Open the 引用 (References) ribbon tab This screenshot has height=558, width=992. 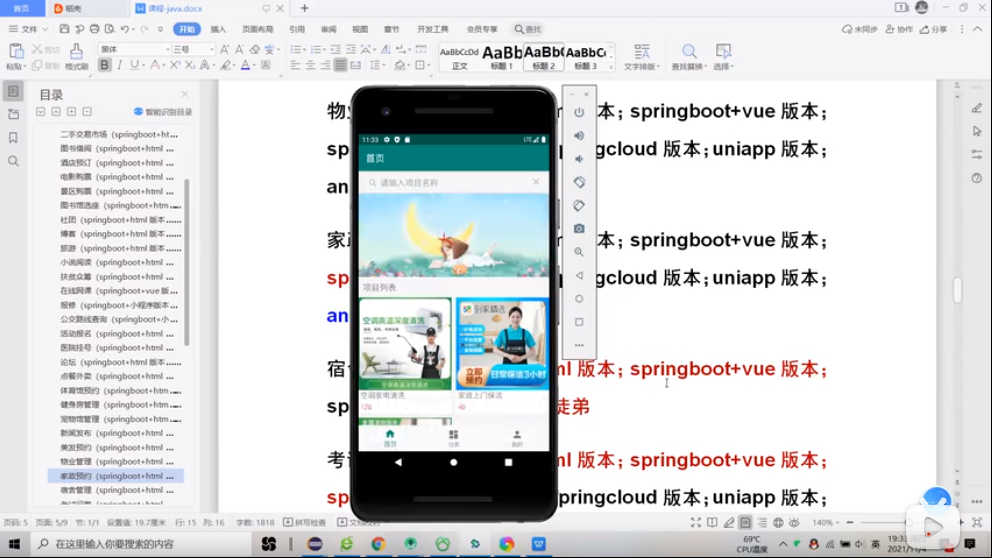coord(297,29)
